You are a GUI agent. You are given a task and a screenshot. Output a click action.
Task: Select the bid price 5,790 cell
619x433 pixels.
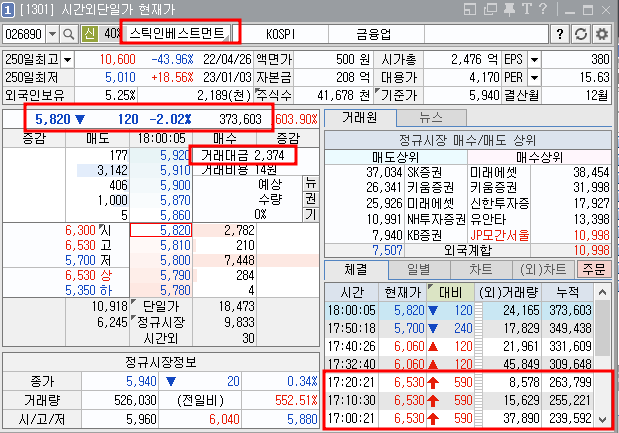point(161,276)
